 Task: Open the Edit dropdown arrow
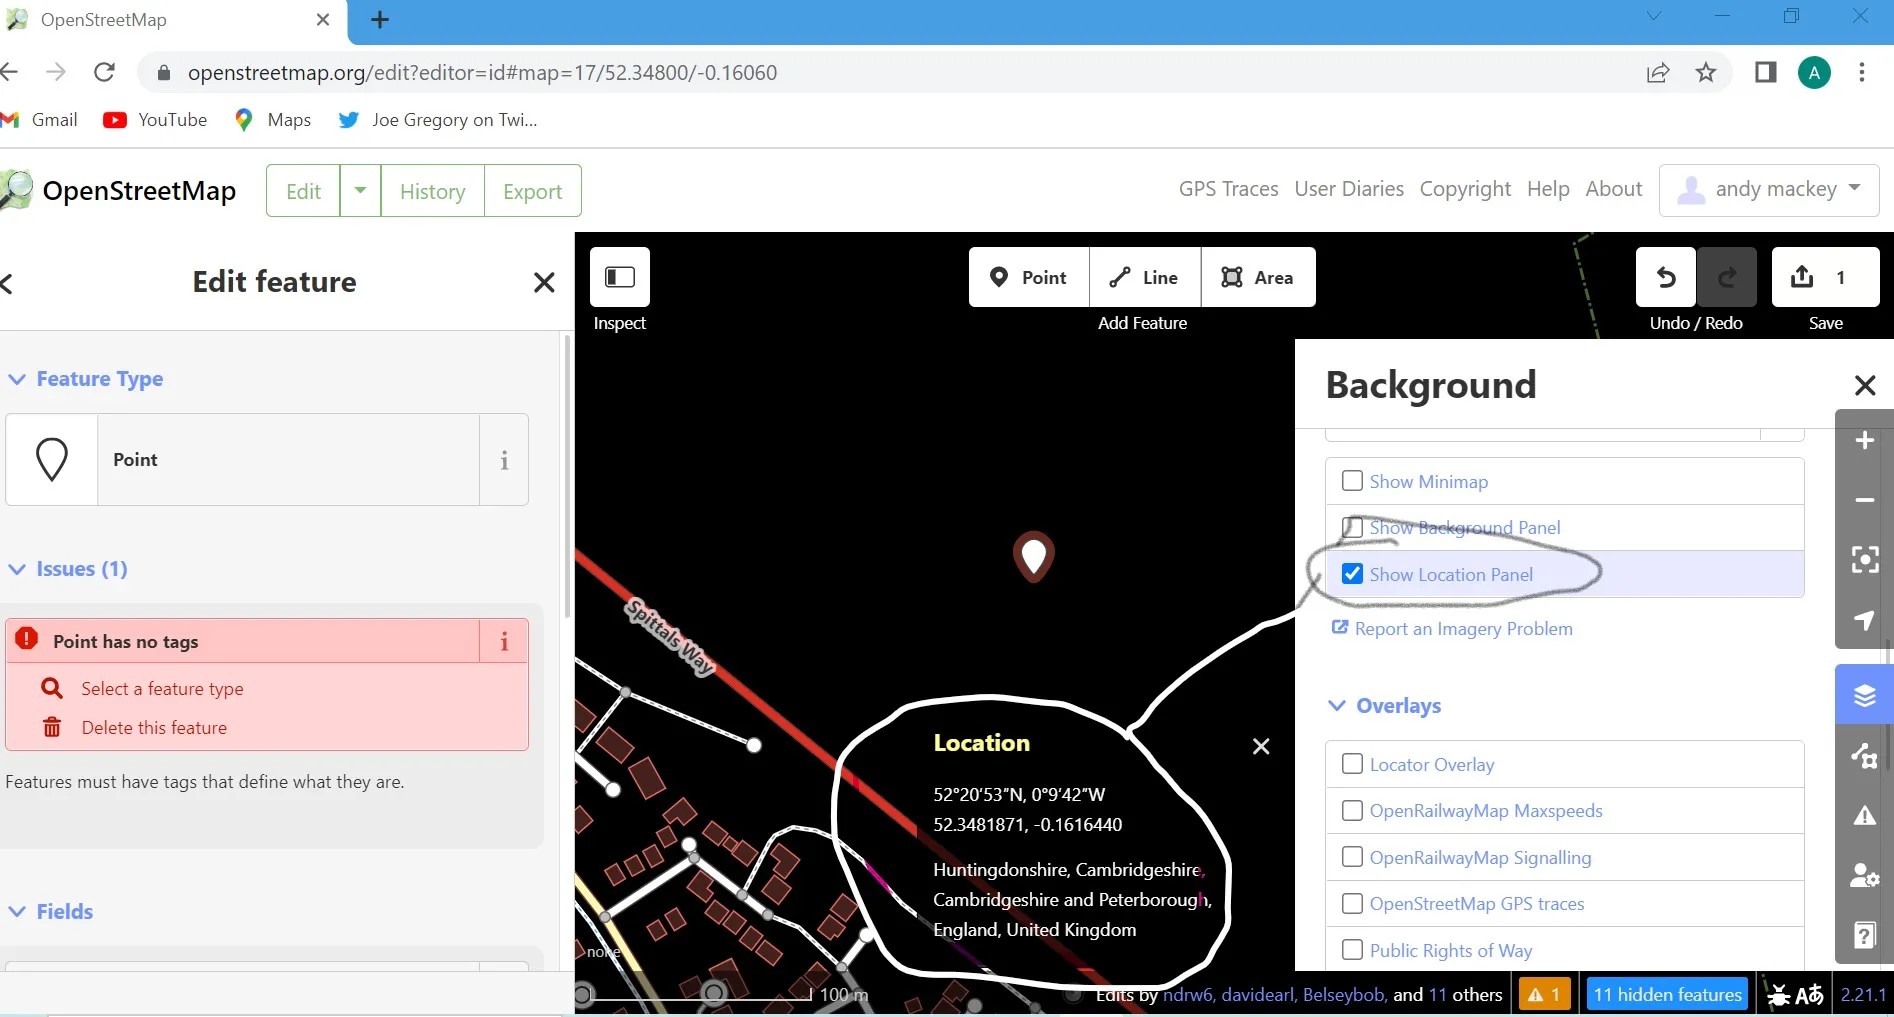click(x=360, y=190)
